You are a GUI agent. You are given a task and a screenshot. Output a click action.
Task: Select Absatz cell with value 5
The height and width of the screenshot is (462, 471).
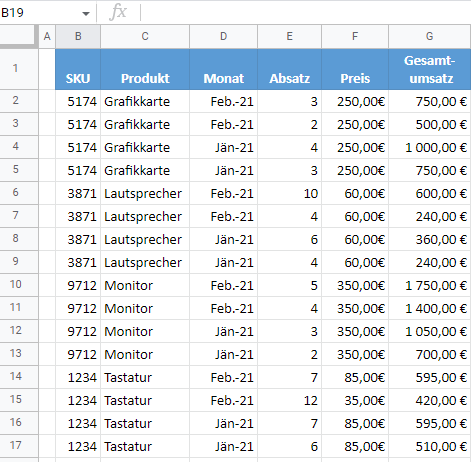pyautogui.click(x=290, y=285)
